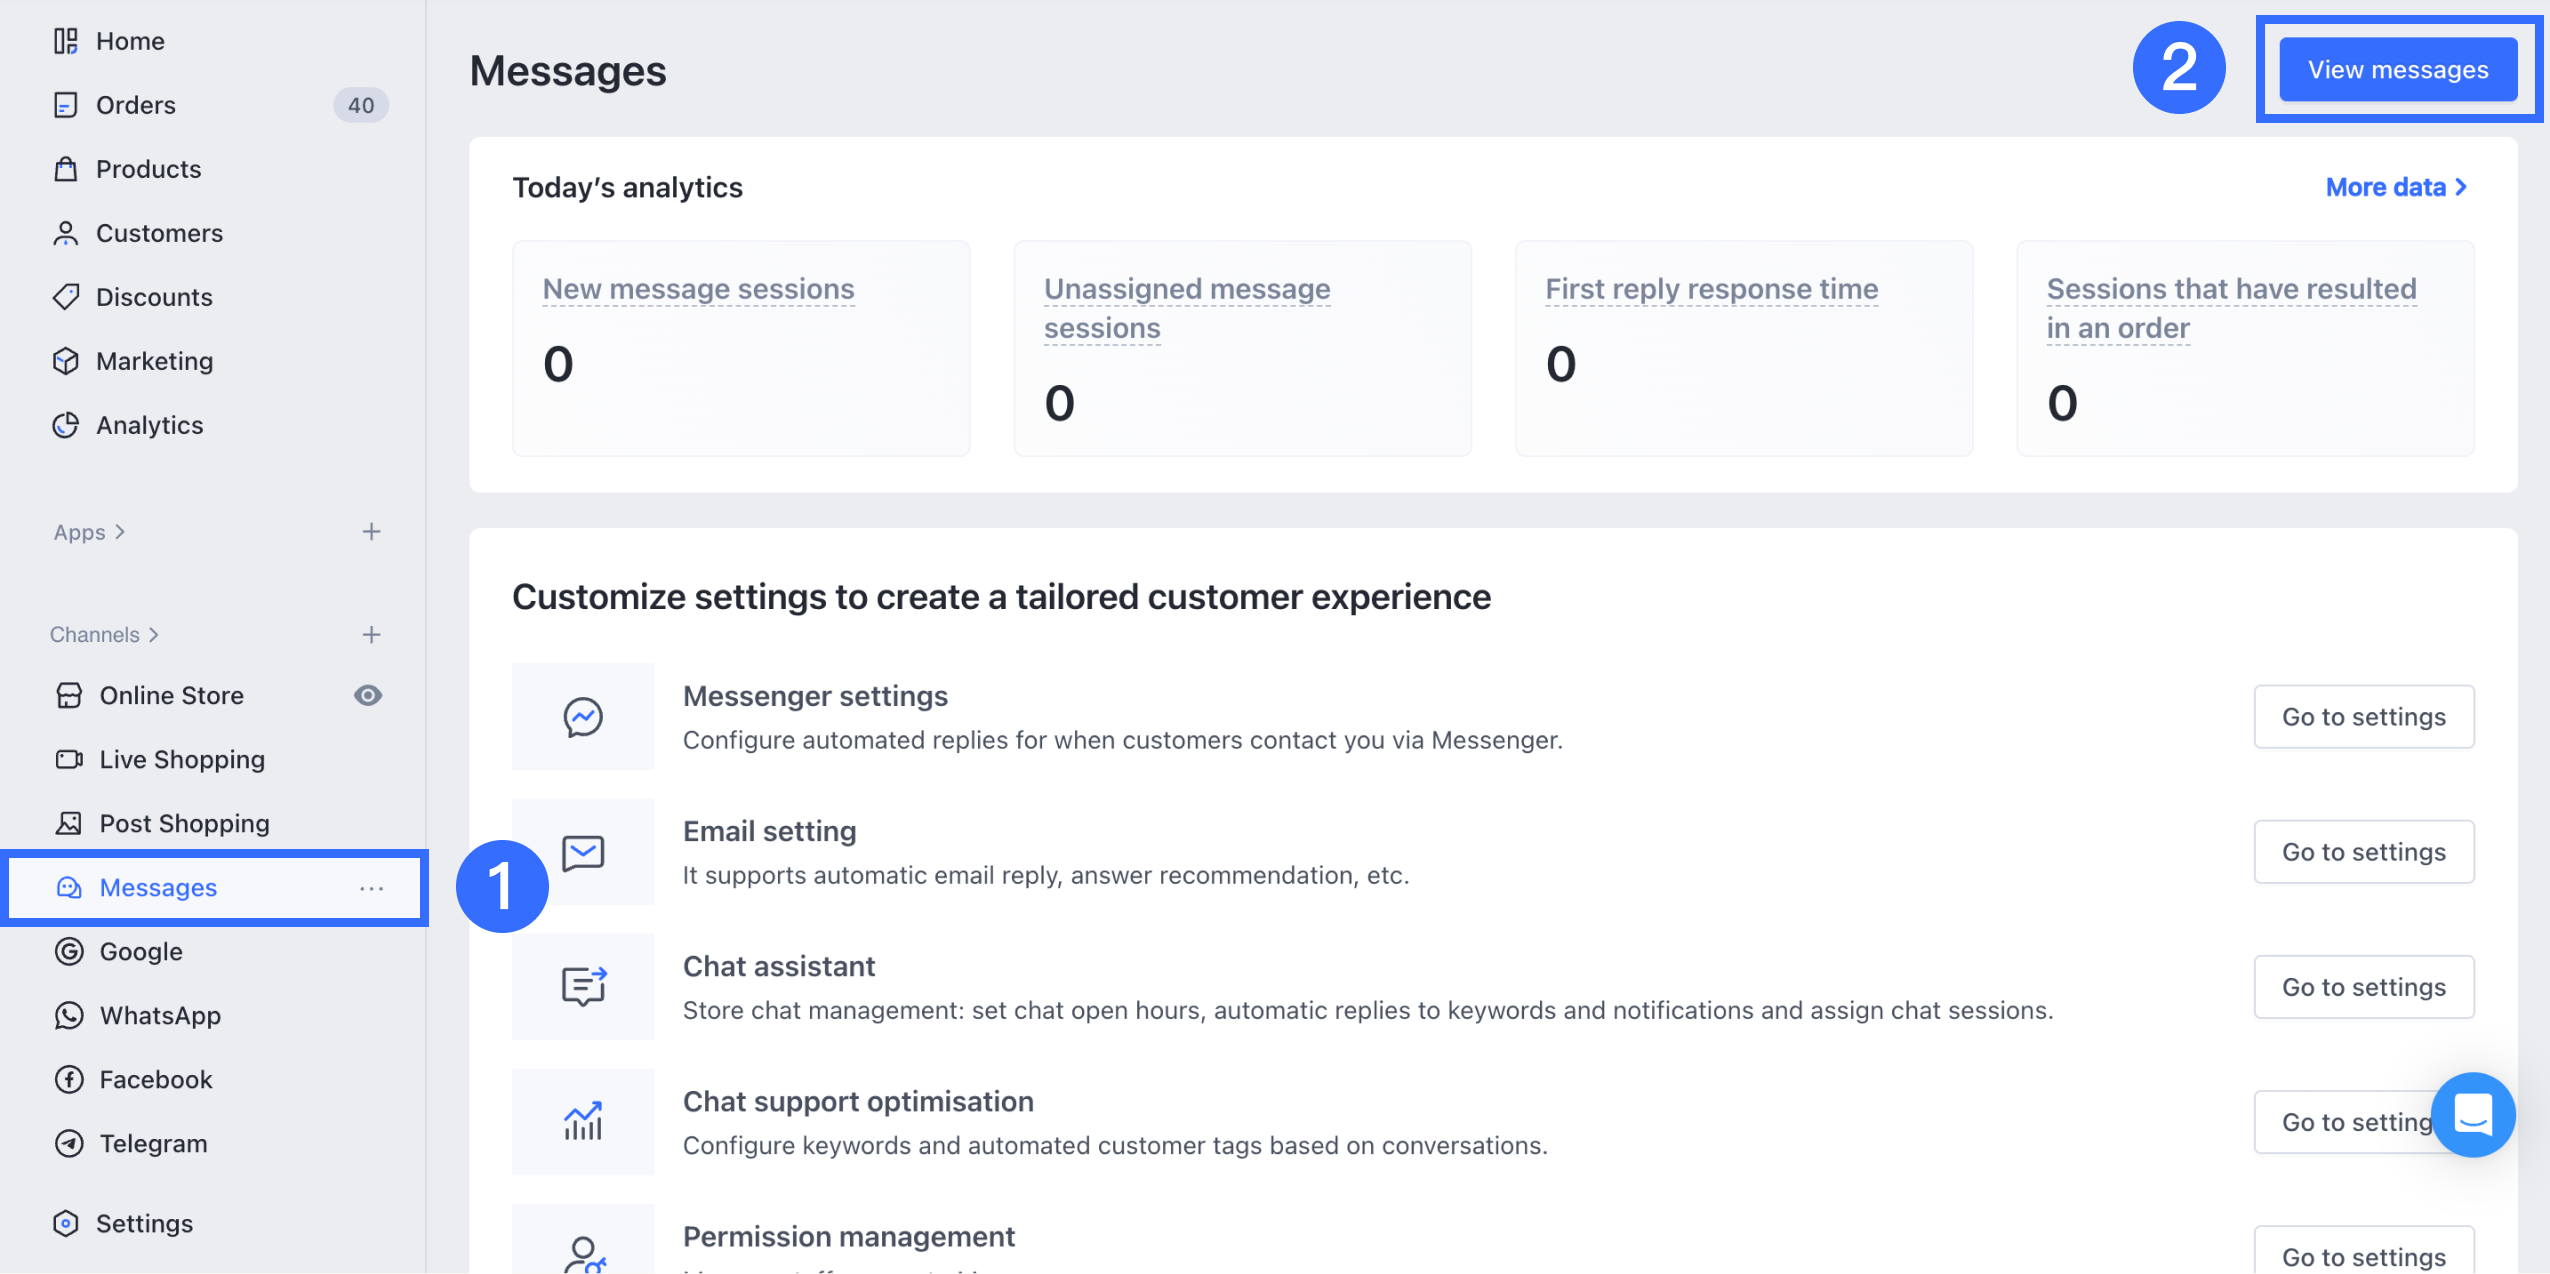This screenshot has width=2550, height=1274.
Task: Click the Email setting envelope icon
Action: tap(585, 853)
